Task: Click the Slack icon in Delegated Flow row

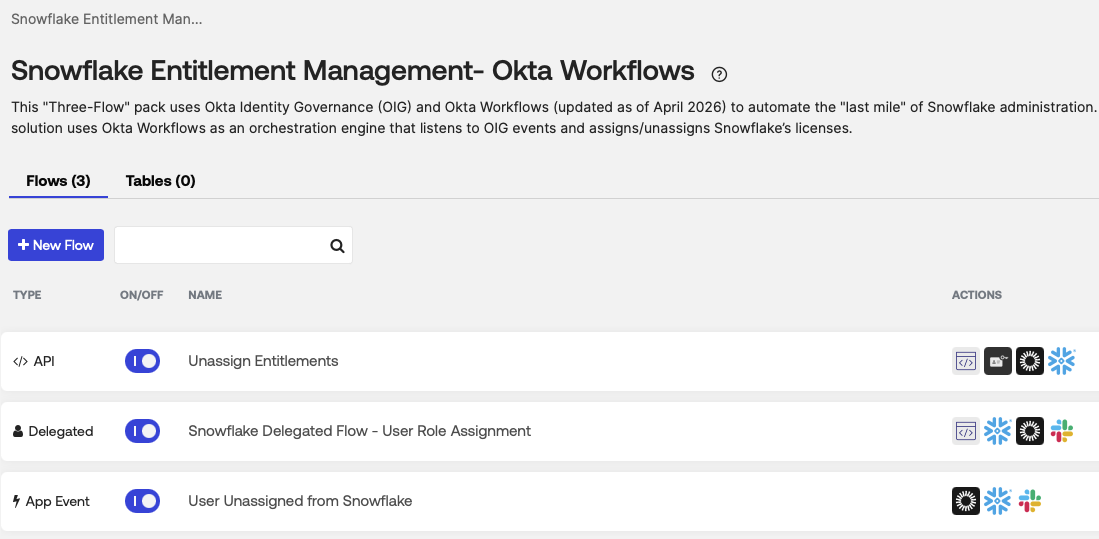Action: coord(1062,431)
